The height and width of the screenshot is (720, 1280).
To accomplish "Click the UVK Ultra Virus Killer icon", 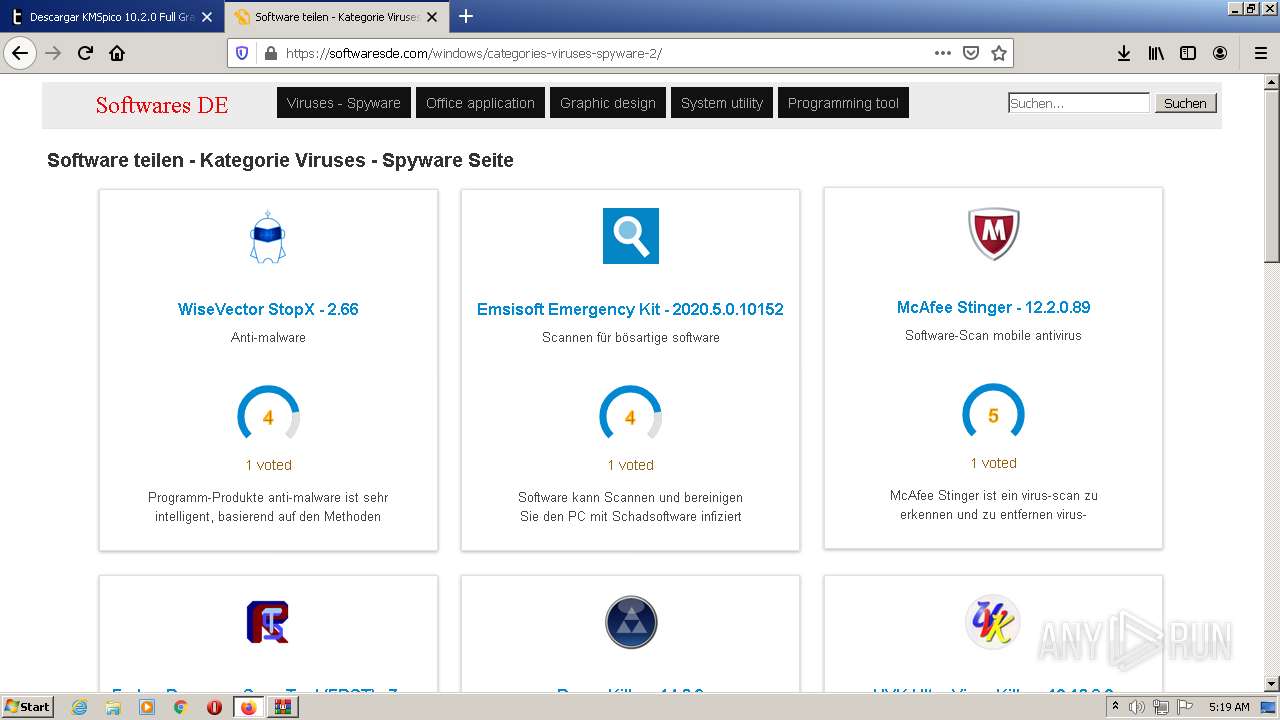I will (x=993, y=621).
